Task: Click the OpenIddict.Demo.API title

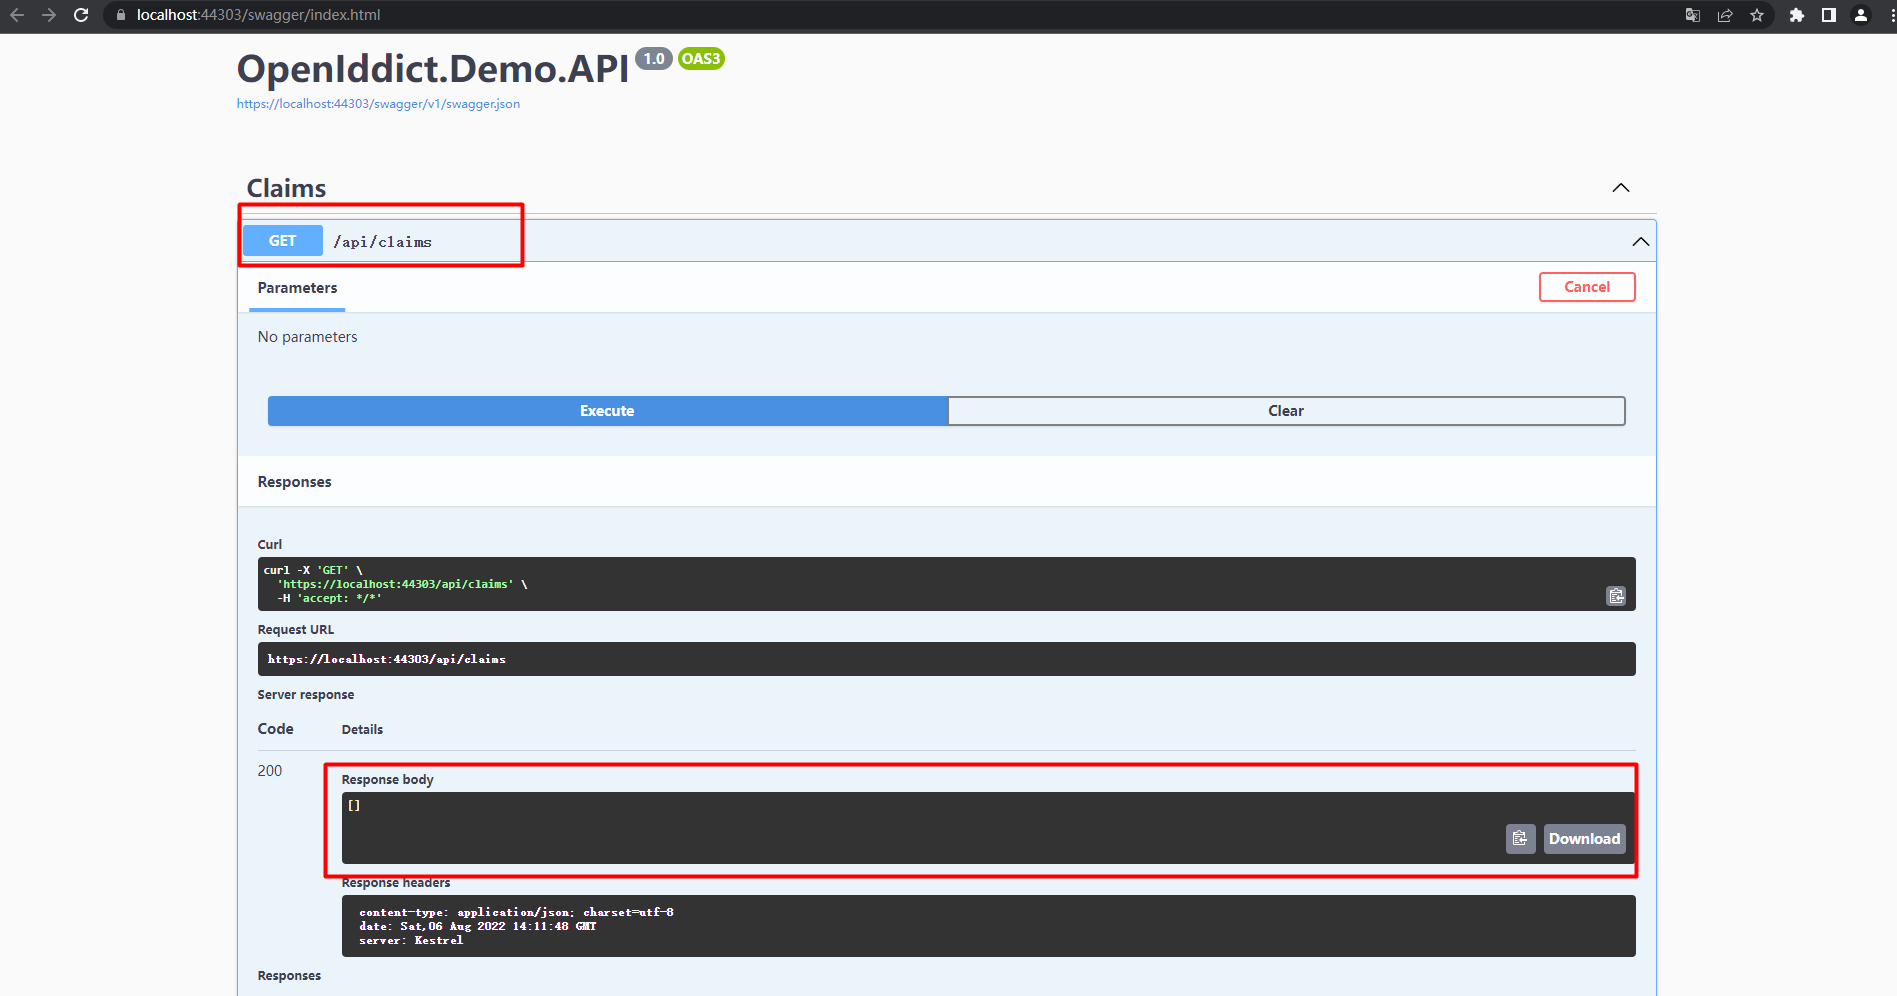Action: [433, 69]
